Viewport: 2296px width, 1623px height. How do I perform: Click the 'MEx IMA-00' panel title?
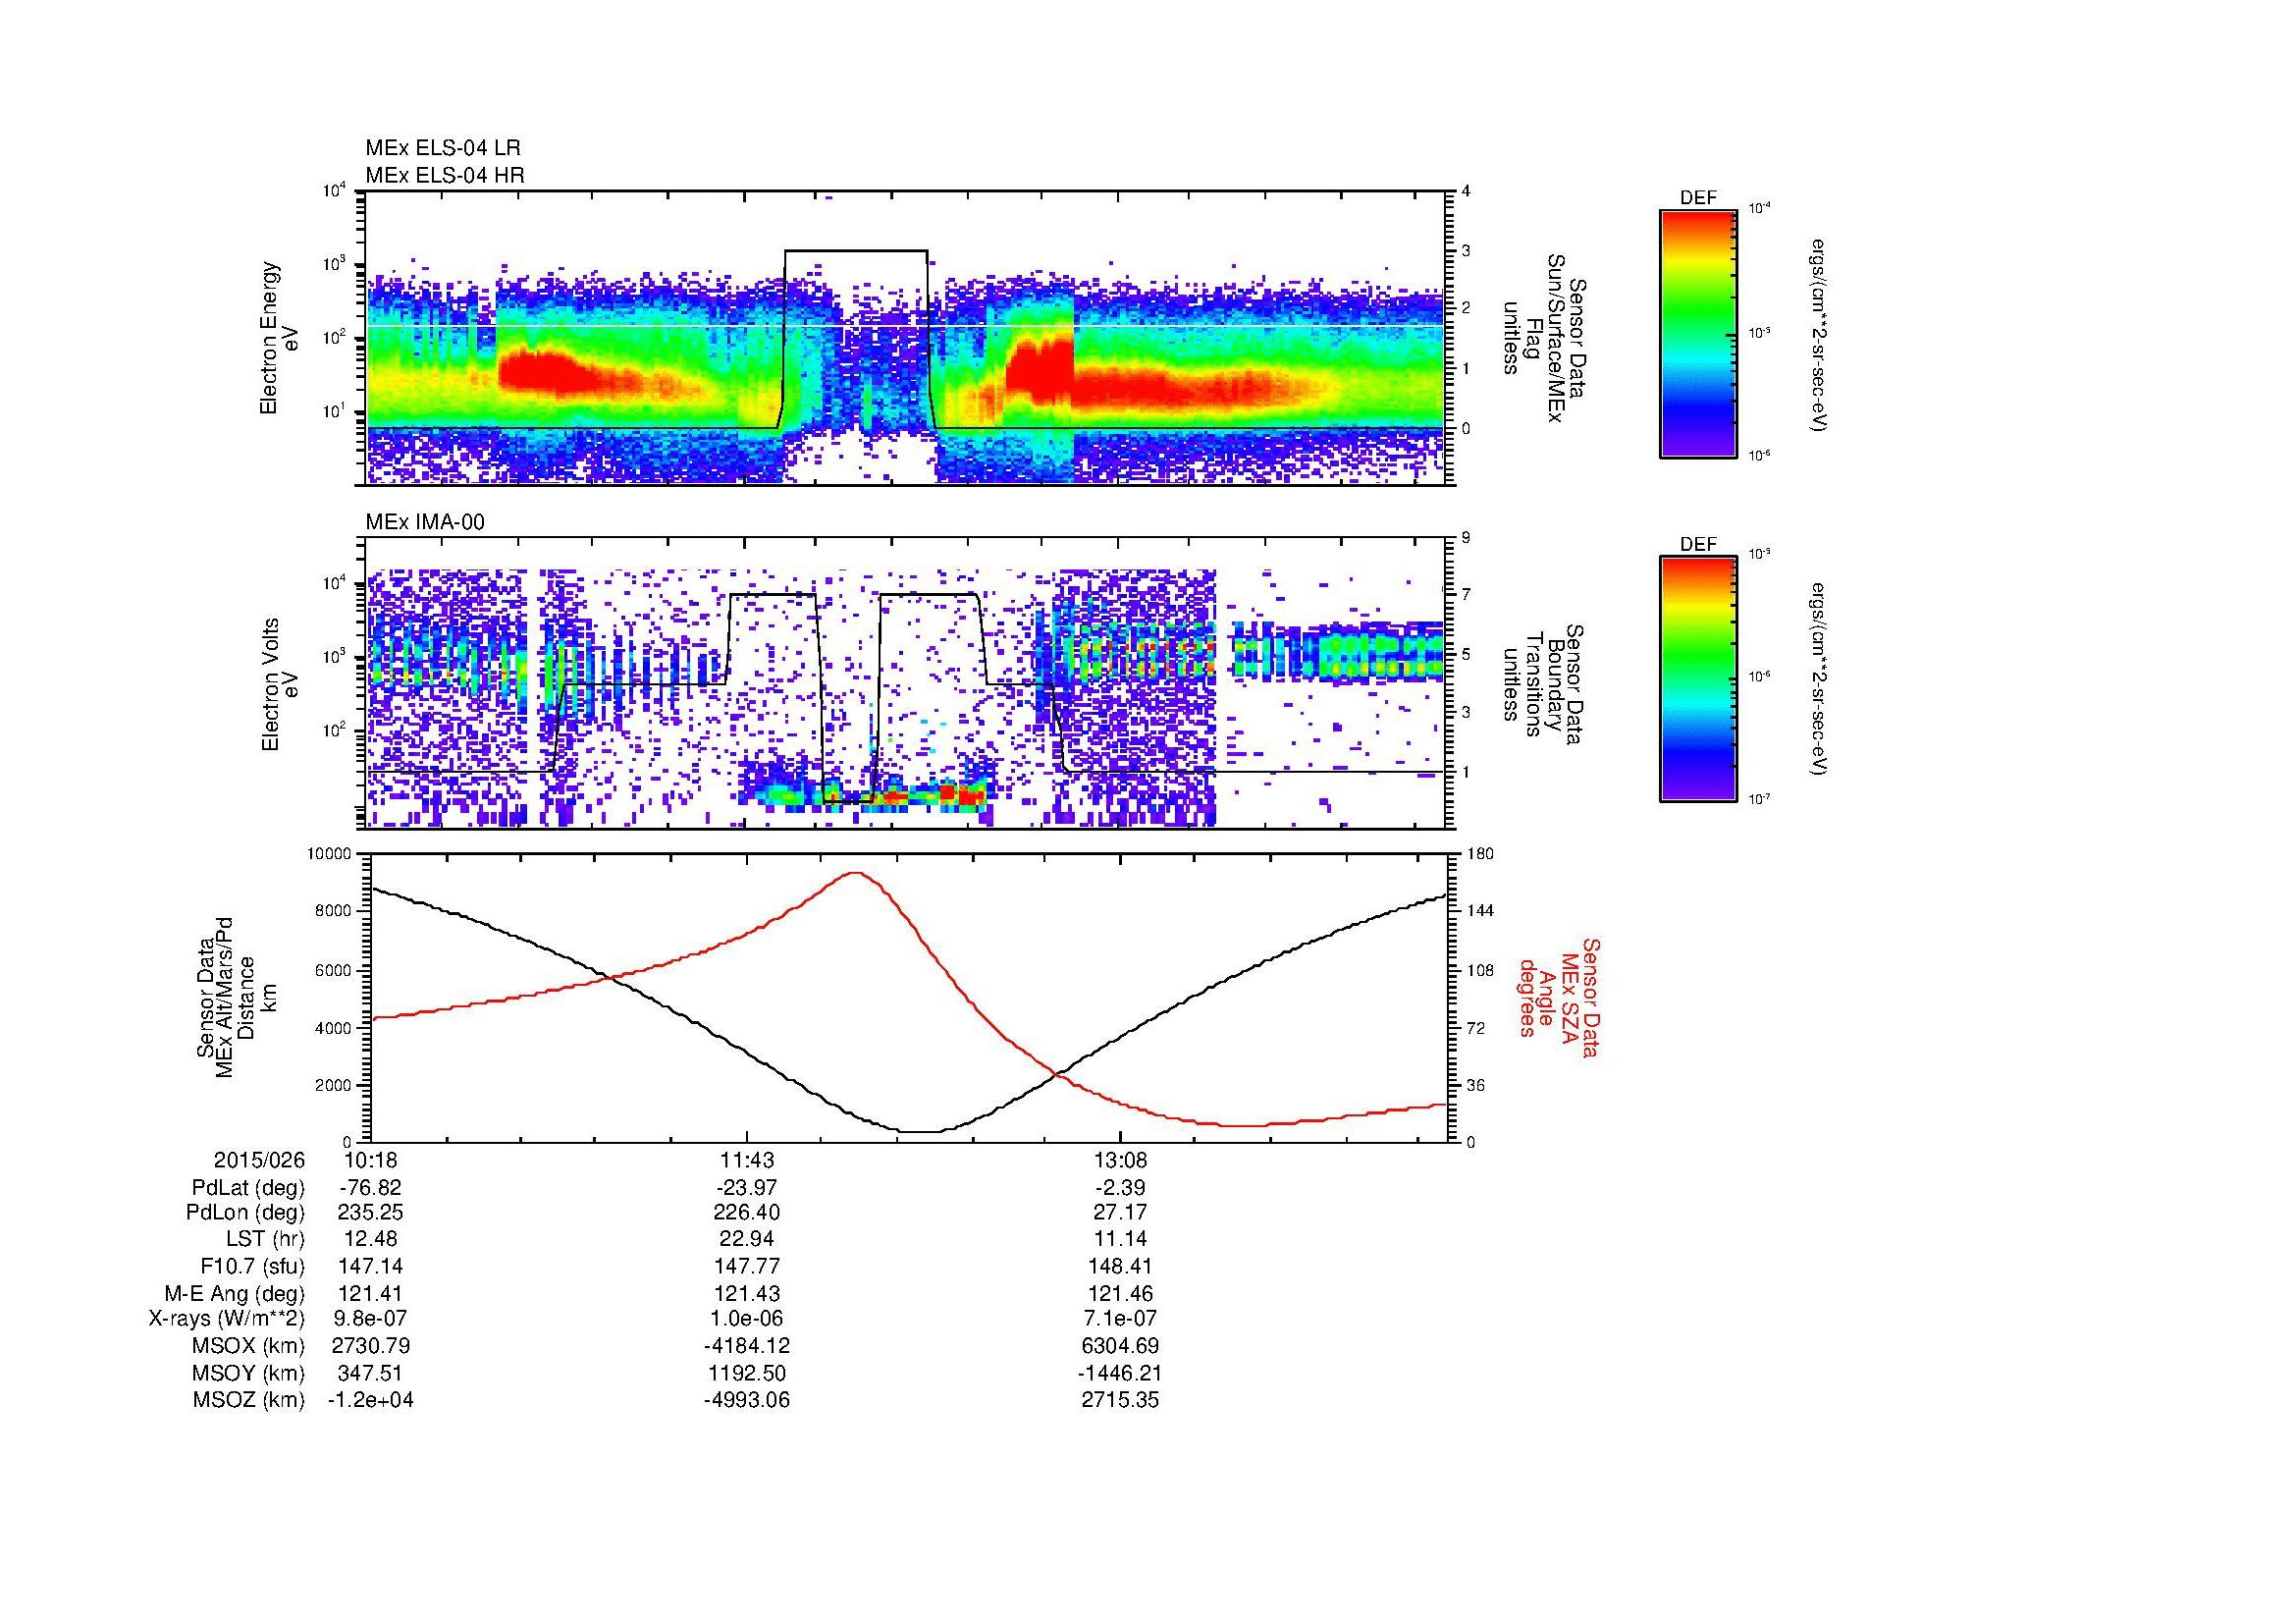(425, 522)
